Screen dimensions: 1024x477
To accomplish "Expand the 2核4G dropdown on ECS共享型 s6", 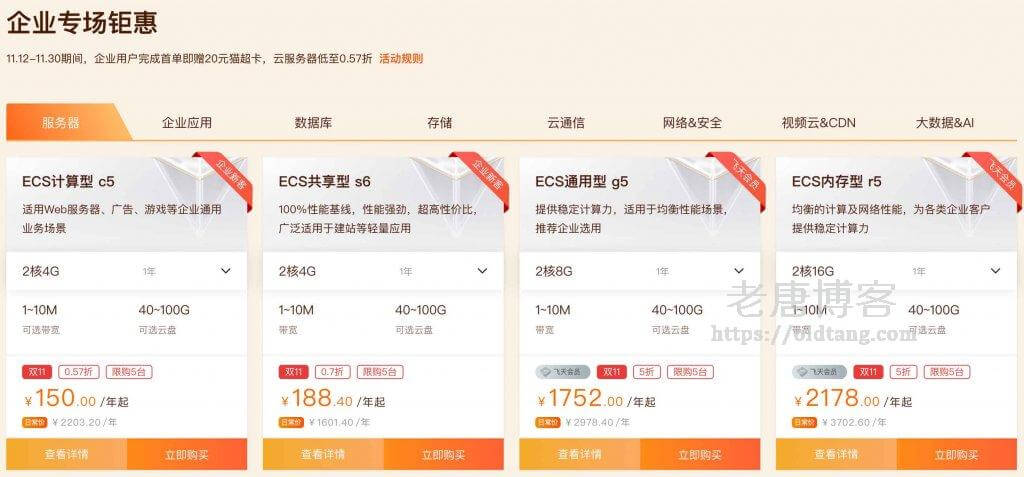I will point(383,271).
